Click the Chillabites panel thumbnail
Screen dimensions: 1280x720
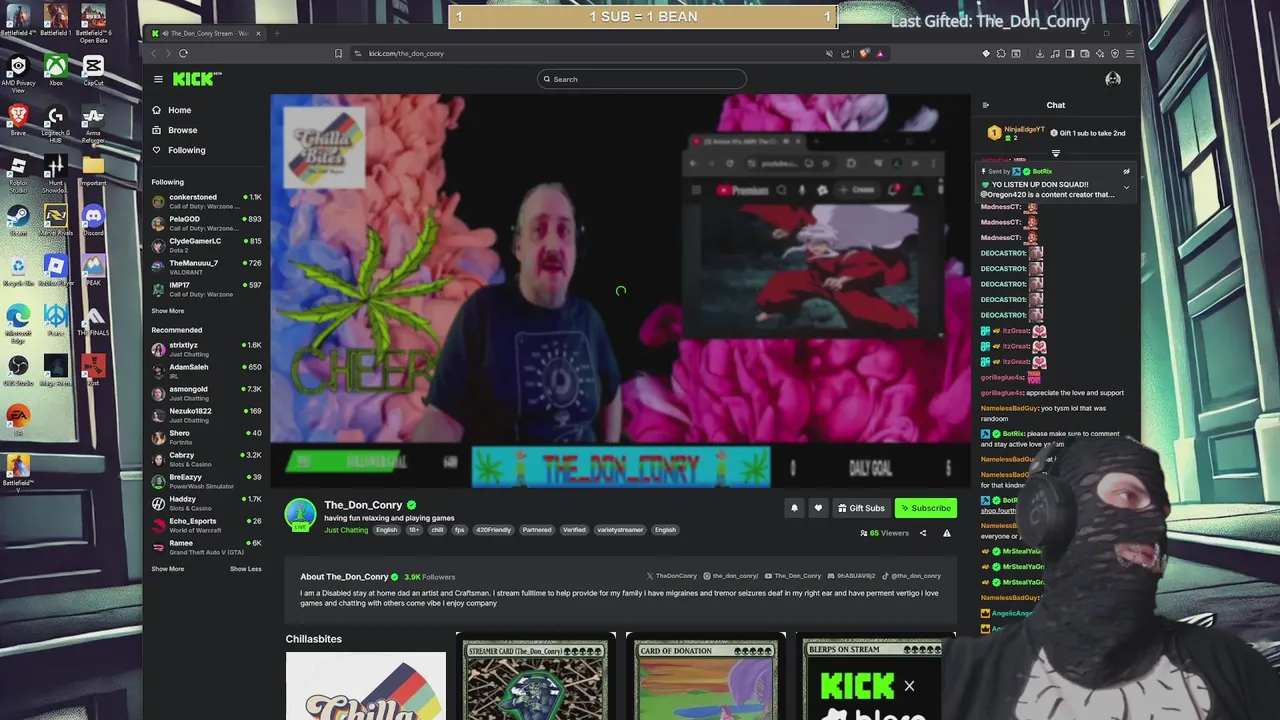(366, 686)
